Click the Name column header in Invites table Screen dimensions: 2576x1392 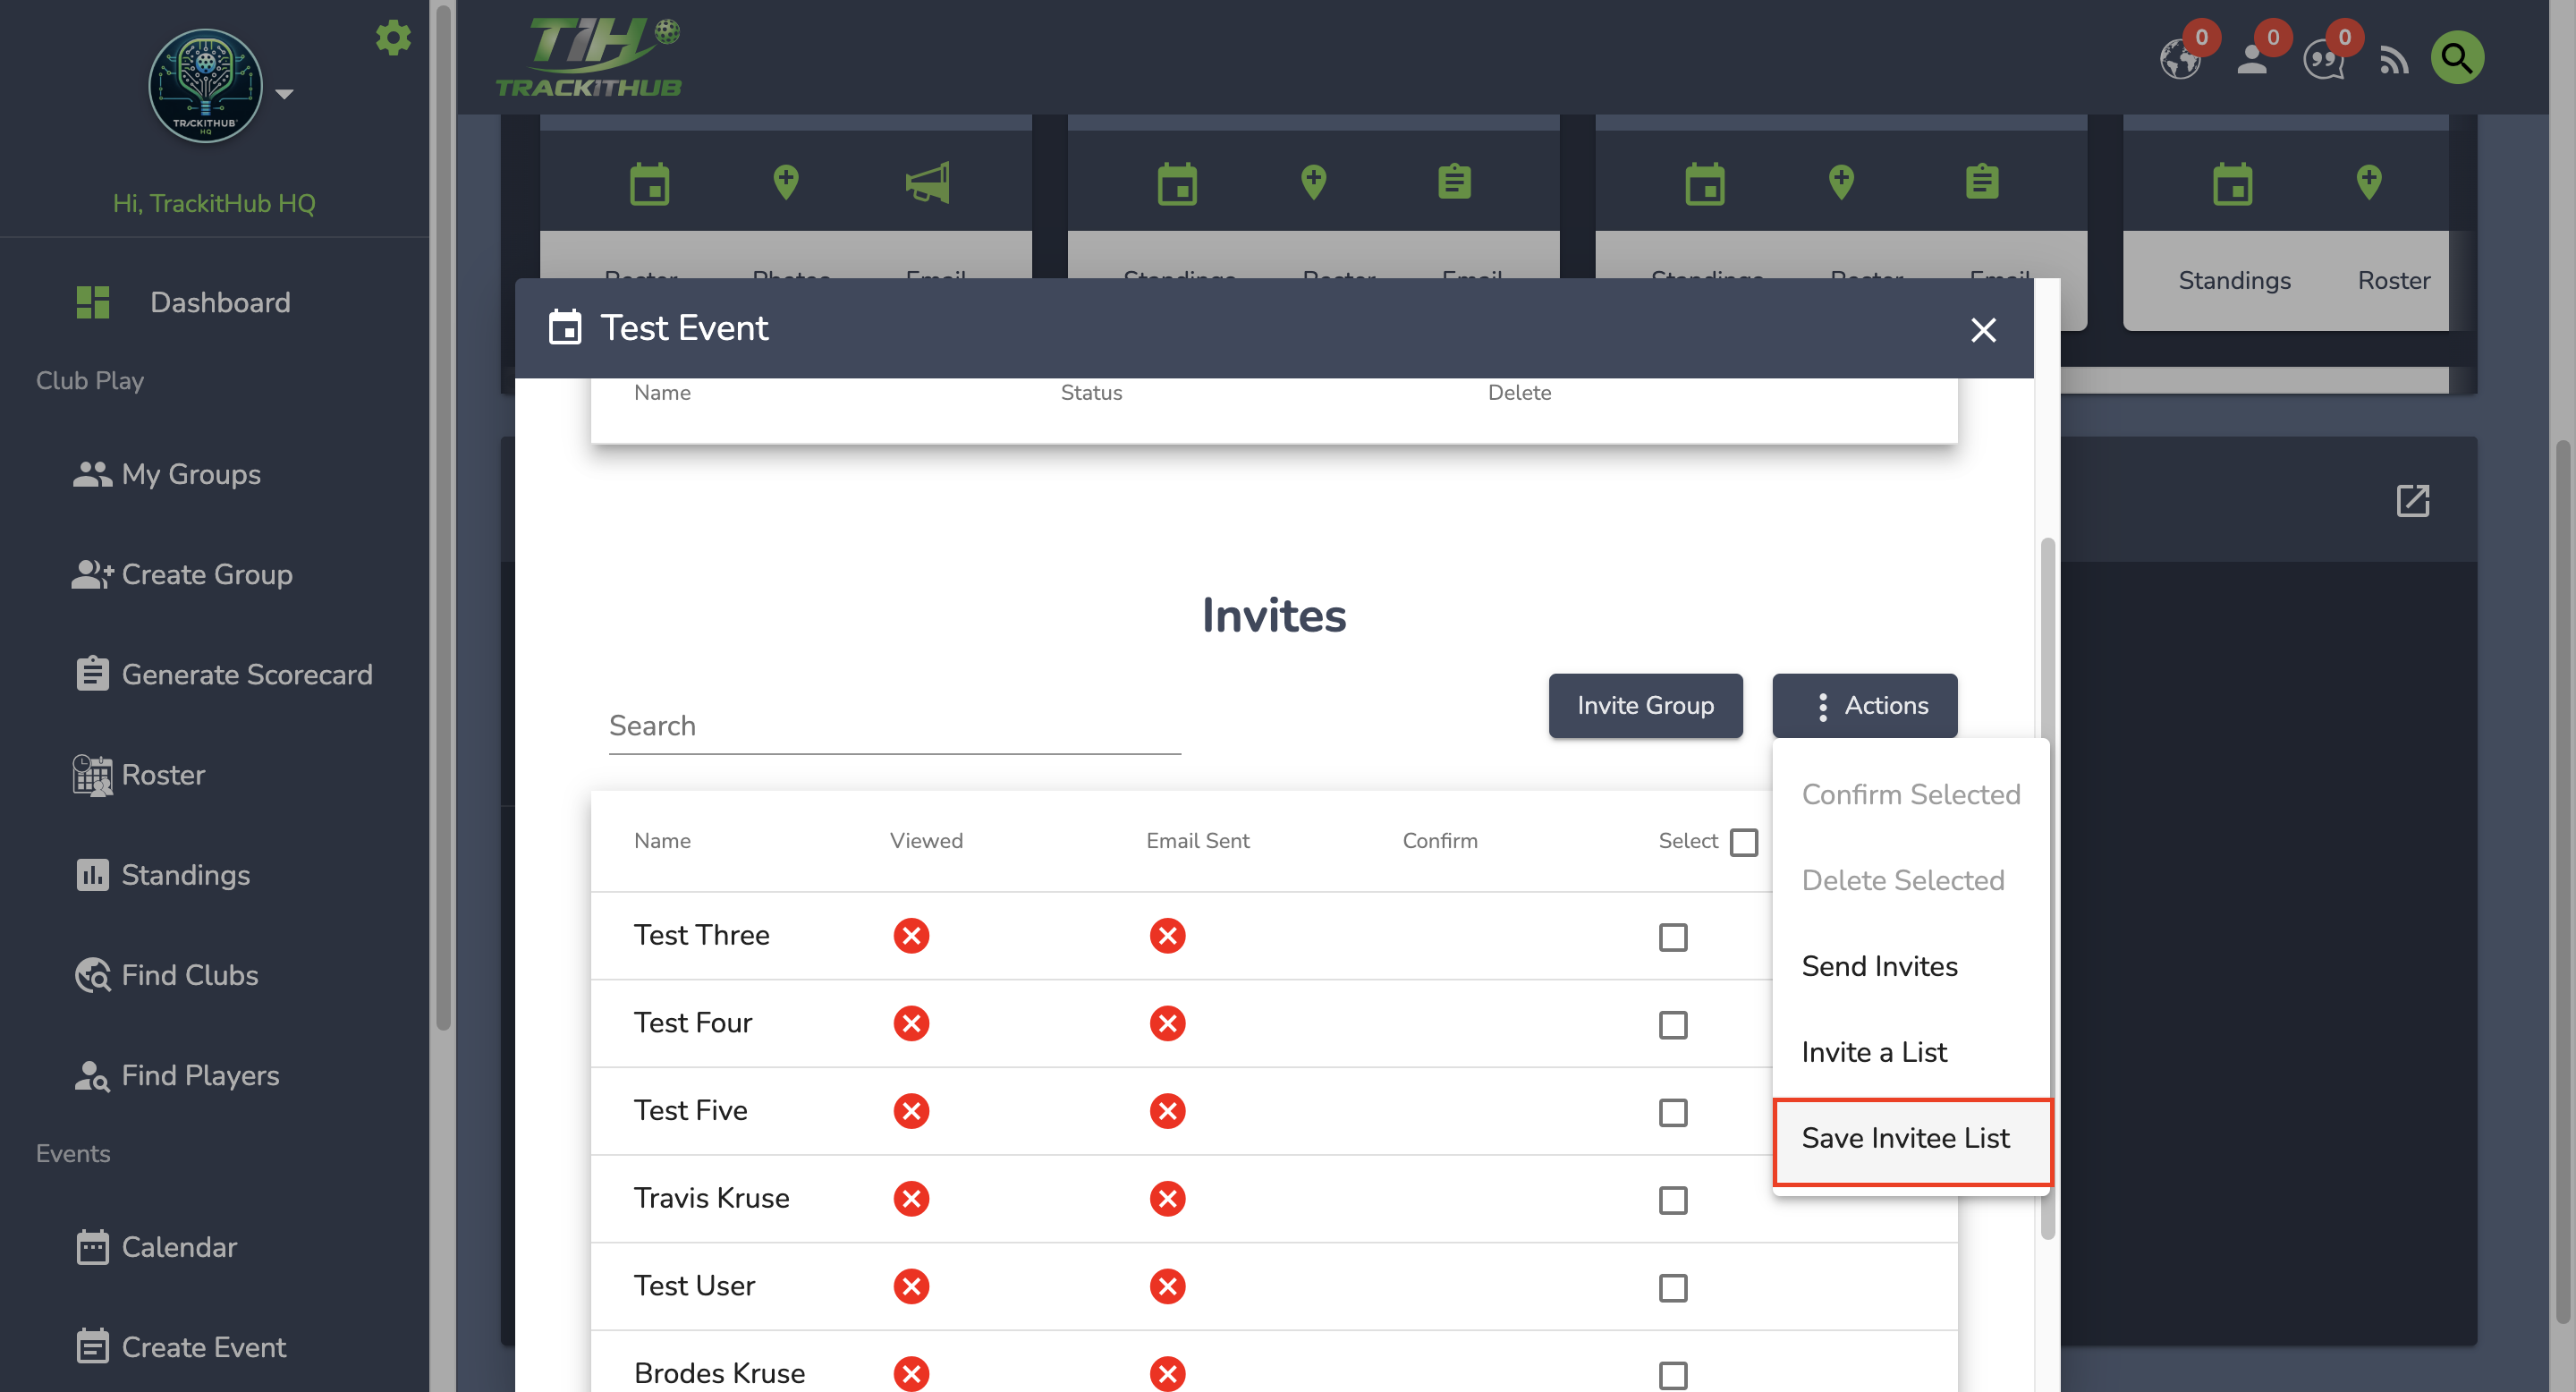(662, 840)
